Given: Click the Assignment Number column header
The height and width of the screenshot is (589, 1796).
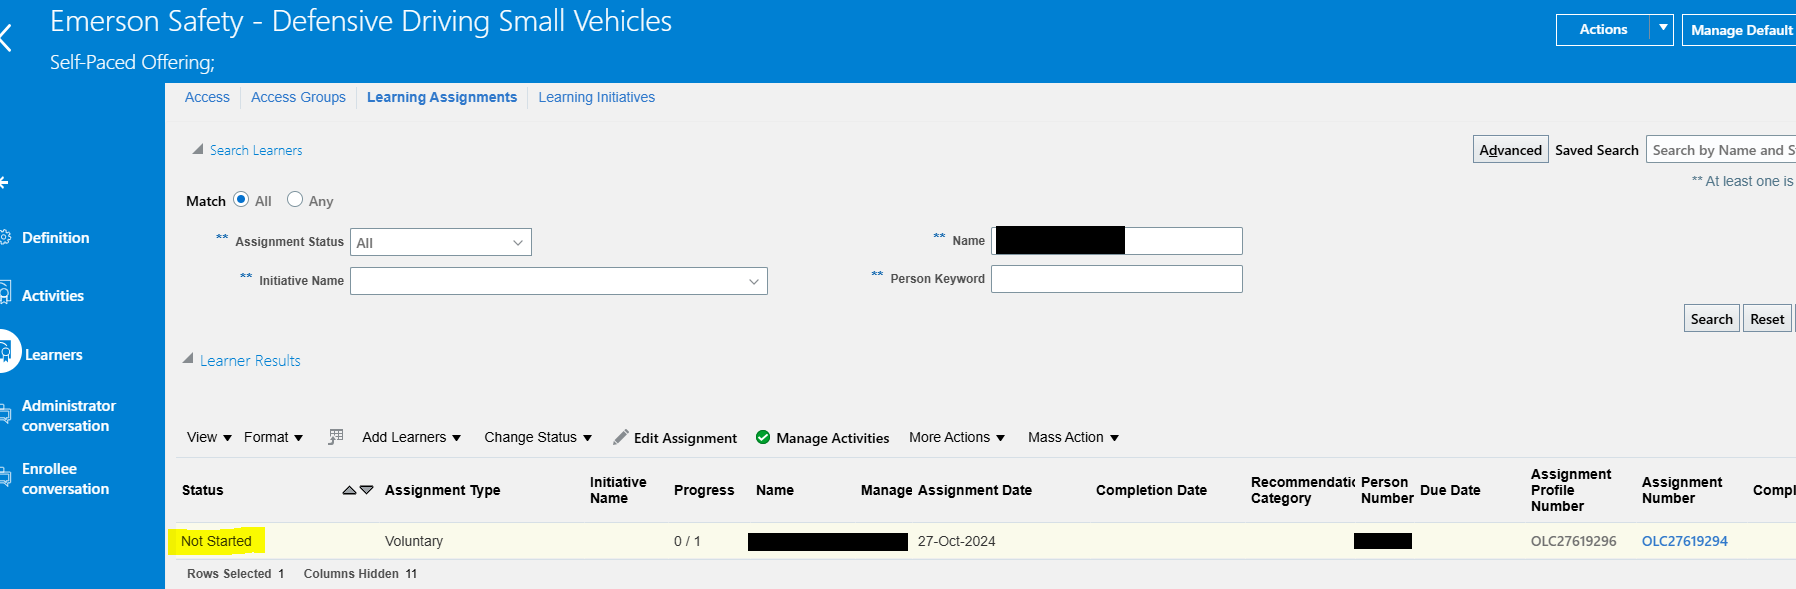Looking at the screenshot, I should pos(1682,490).
